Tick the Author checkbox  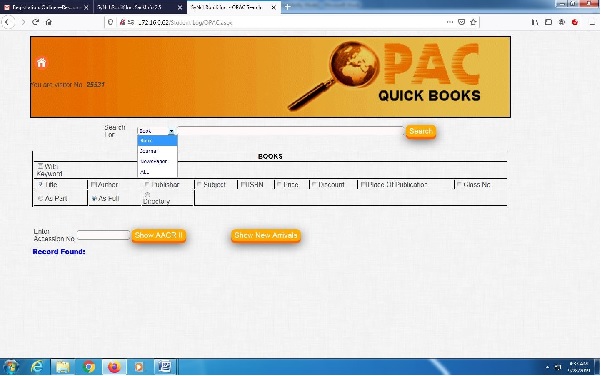[93, 184]
